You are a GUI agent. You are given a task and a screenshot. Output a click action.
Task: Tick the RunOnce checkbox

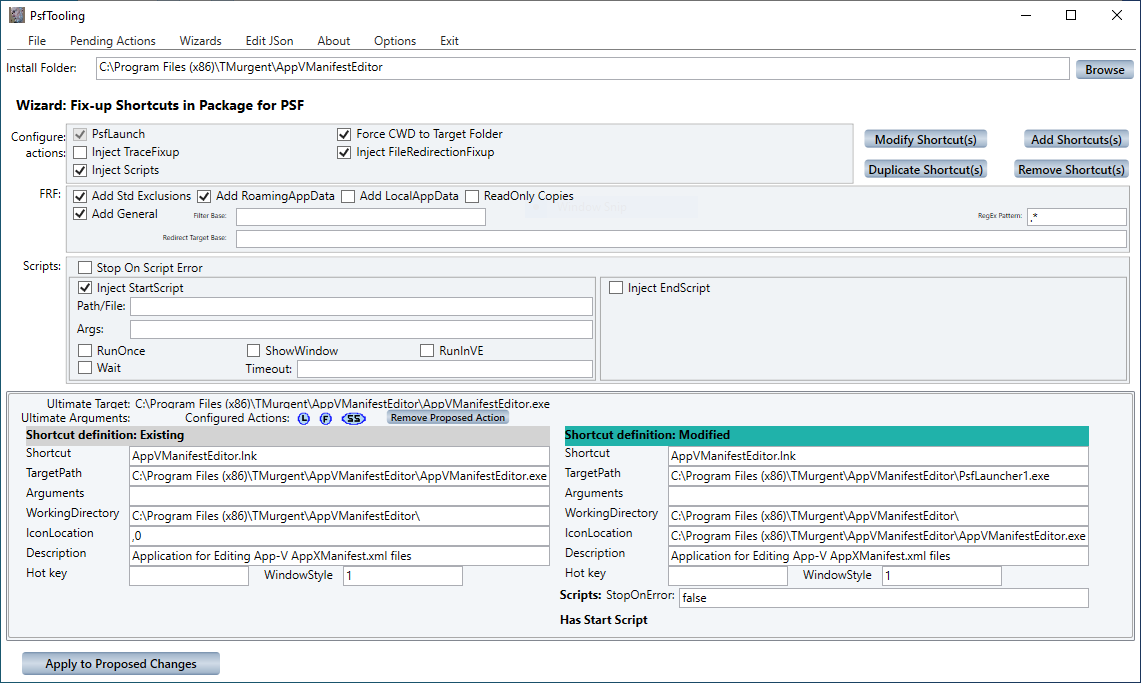tap(85, 351)
